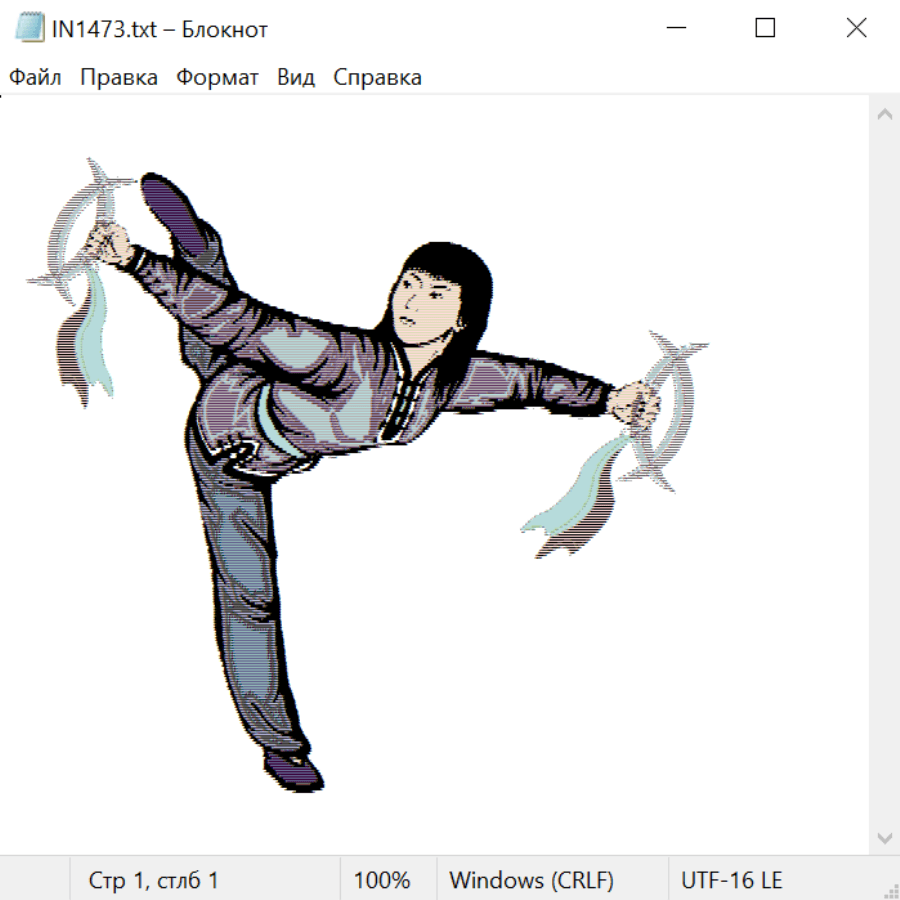The image size is (900, 900).
Task: Close the IN1473.txt Notepad window
Action: click(x=856, y=29)
